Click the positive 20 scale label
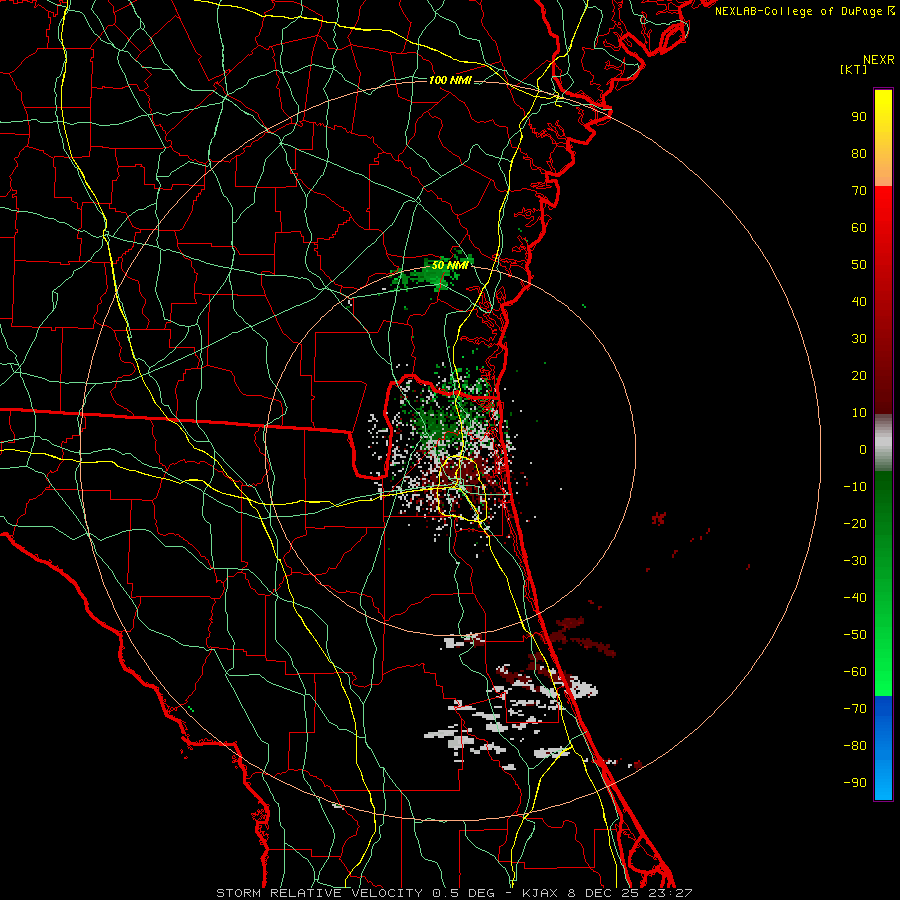Viewport: 900px width, 900px height. point(859,375)
